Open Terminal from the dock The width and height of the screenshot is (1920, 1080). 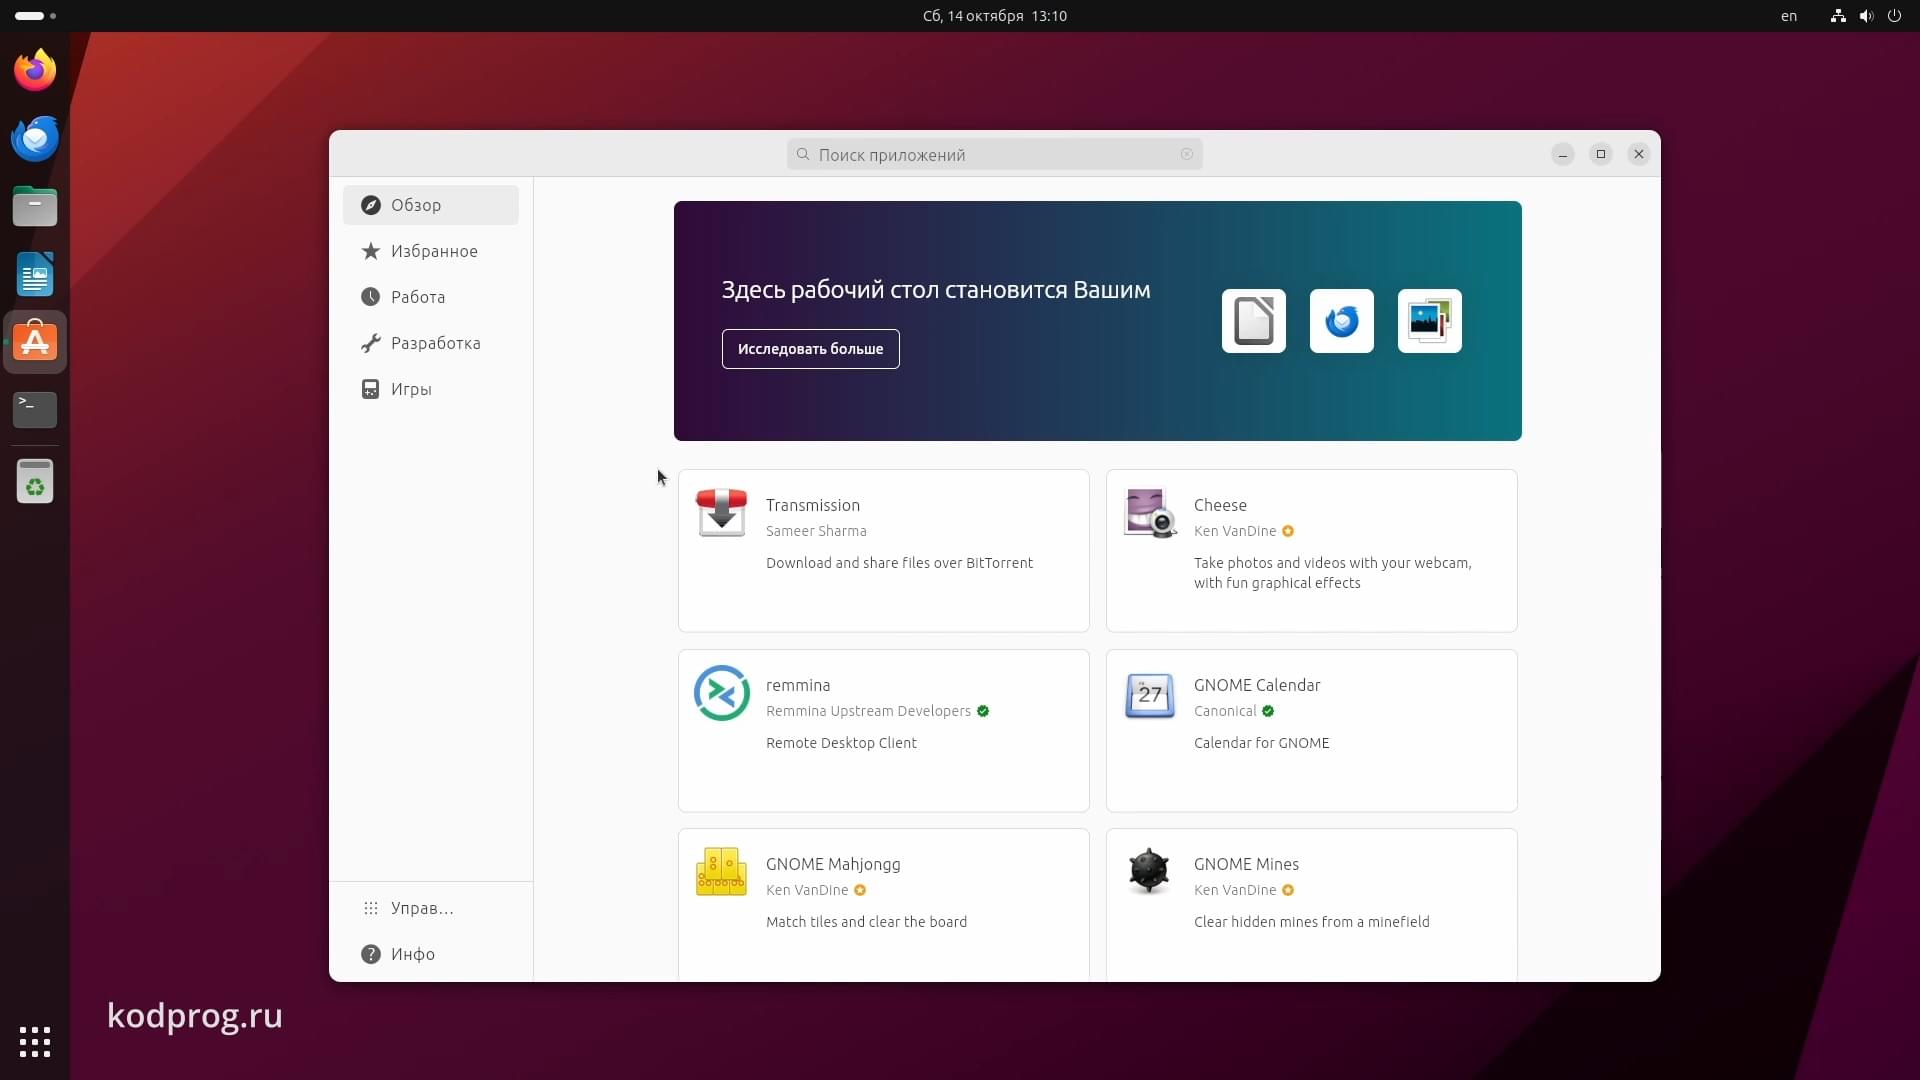tap(35, 409)
